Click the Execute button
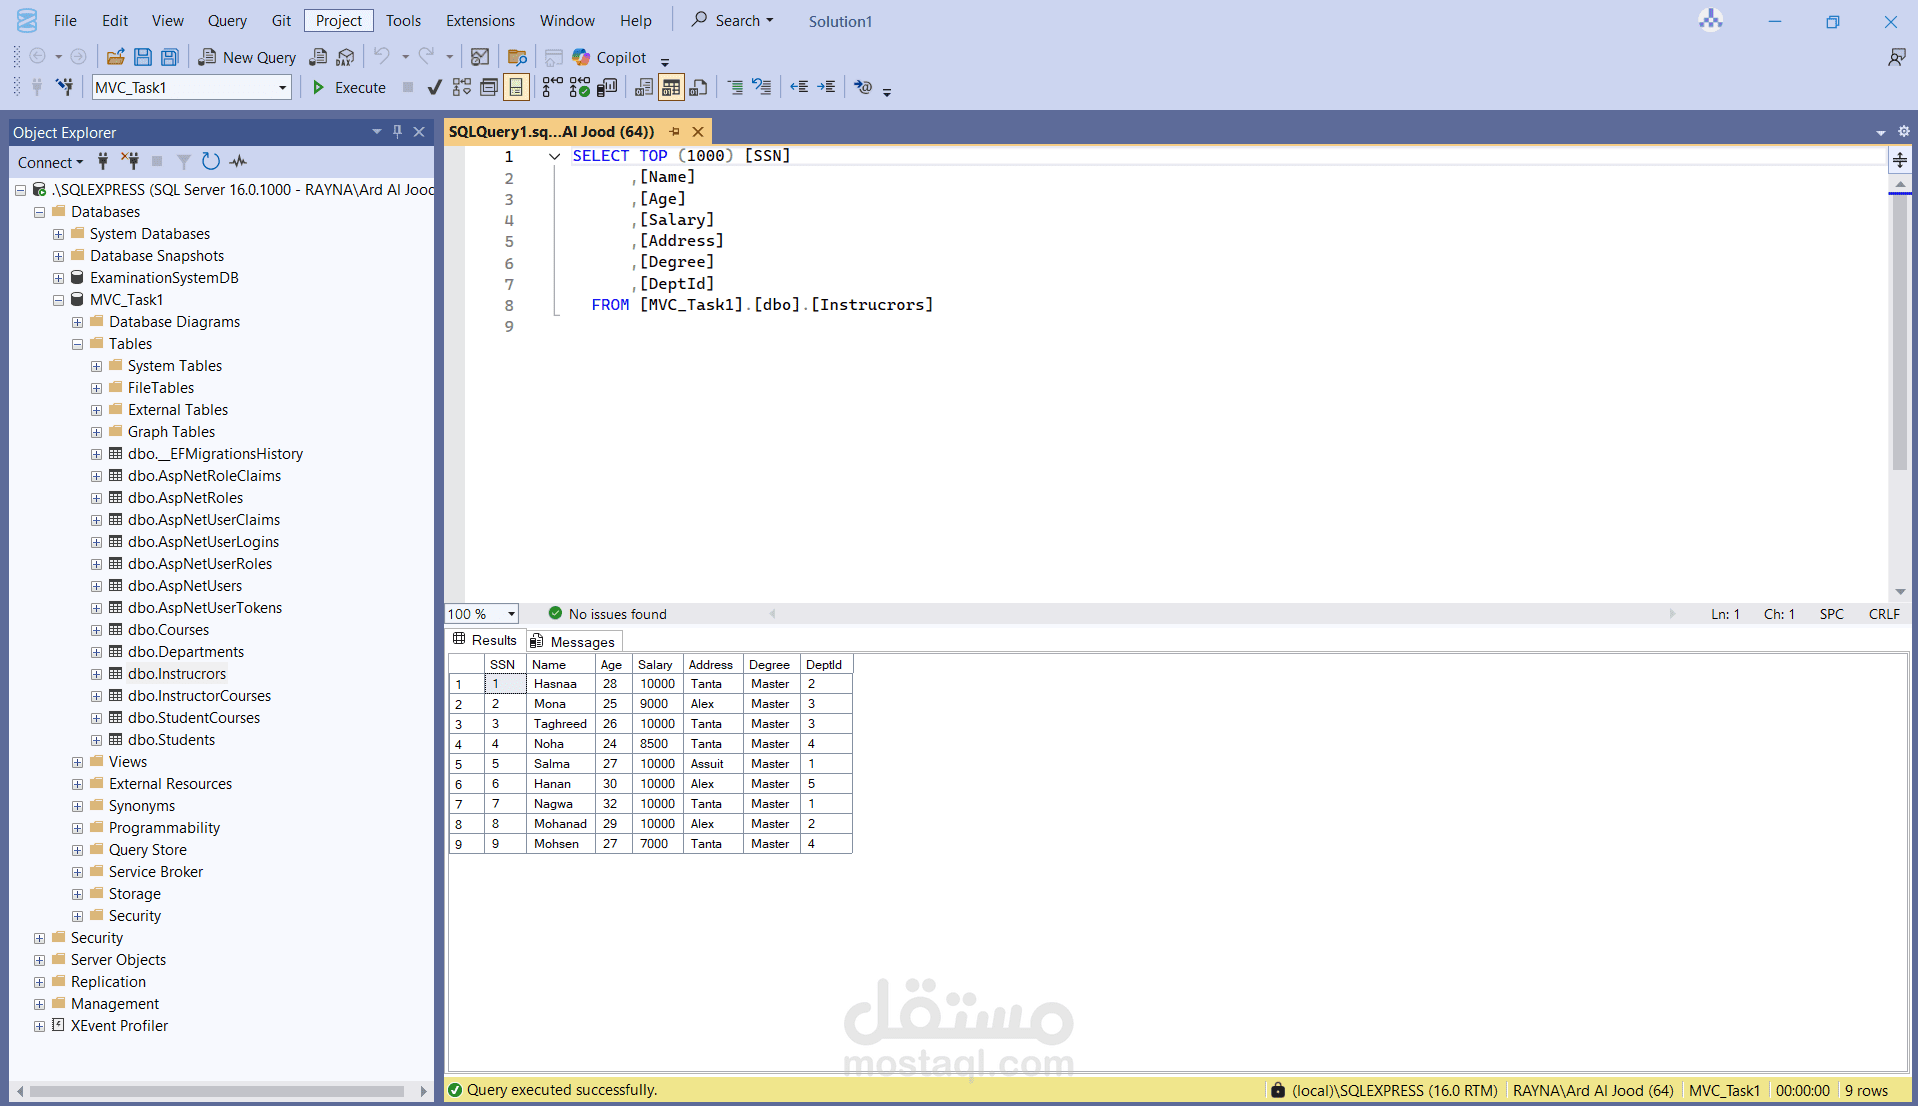 [349, 87]
